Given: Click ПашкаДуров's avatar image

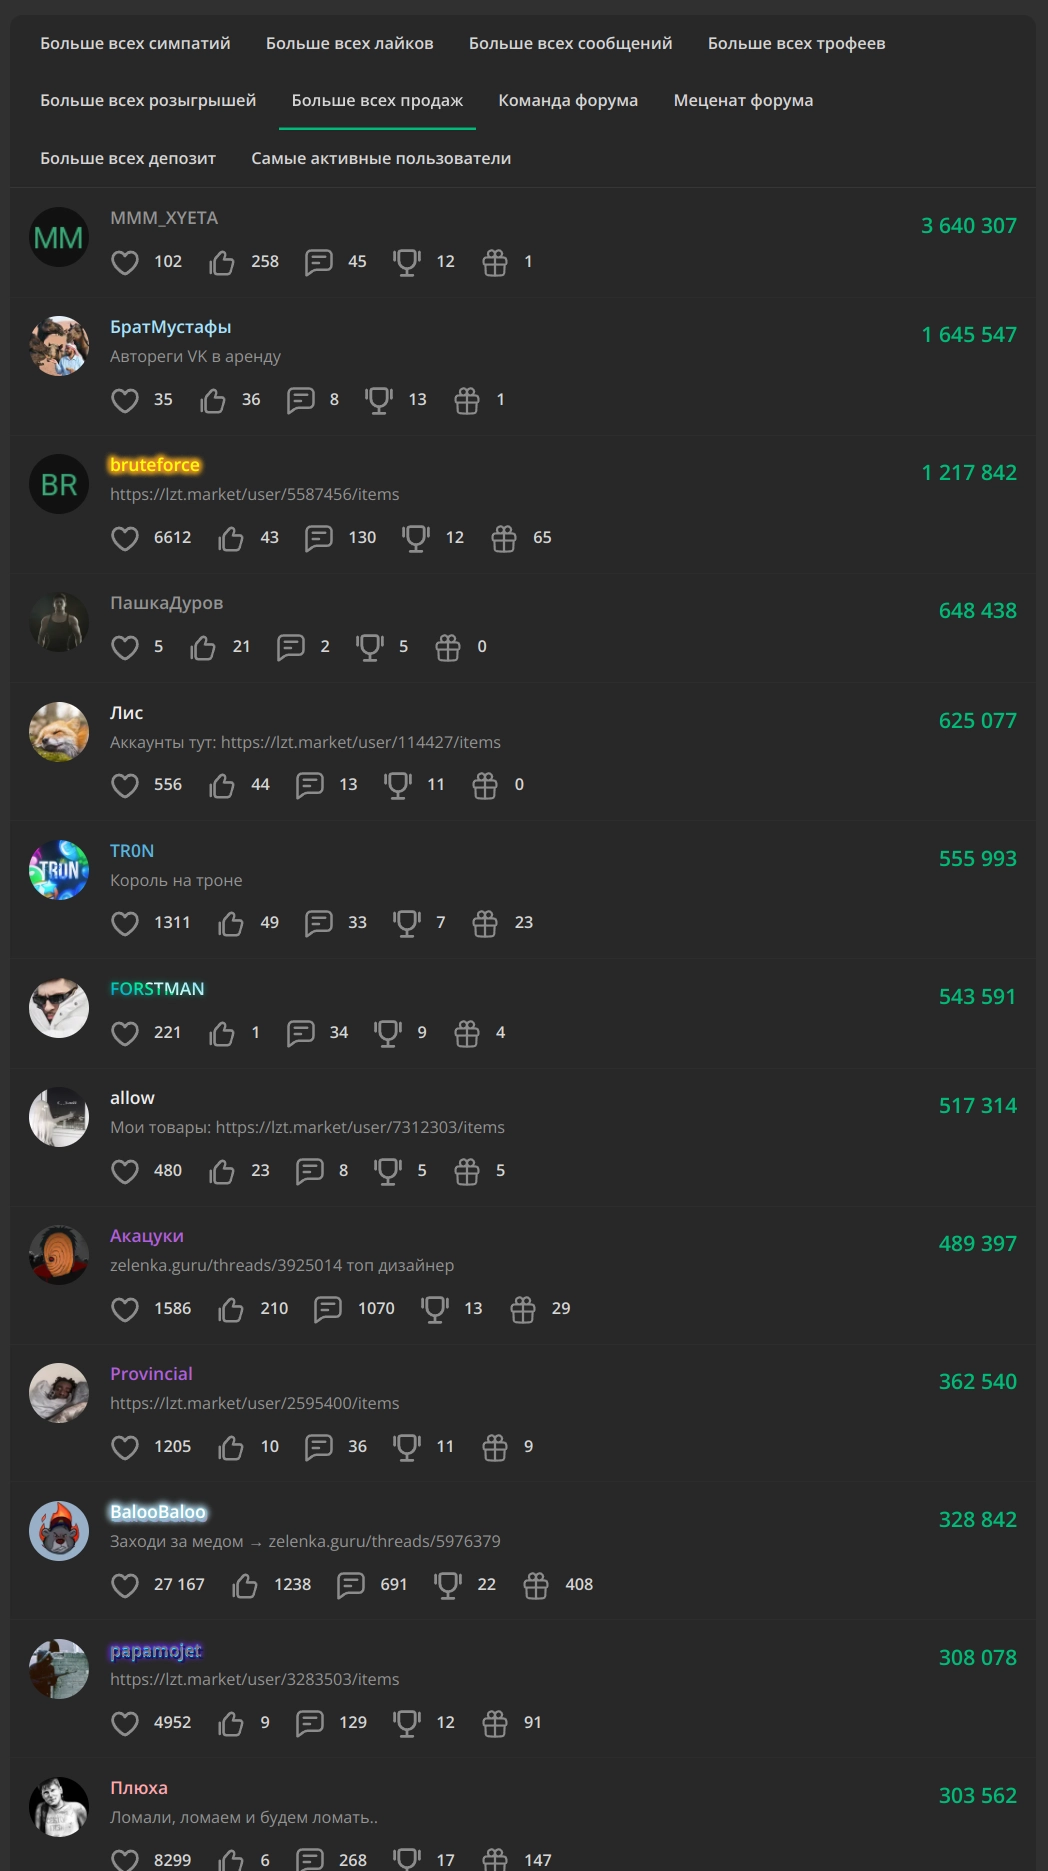Looking at the screenshot, I should pos(59,622).
